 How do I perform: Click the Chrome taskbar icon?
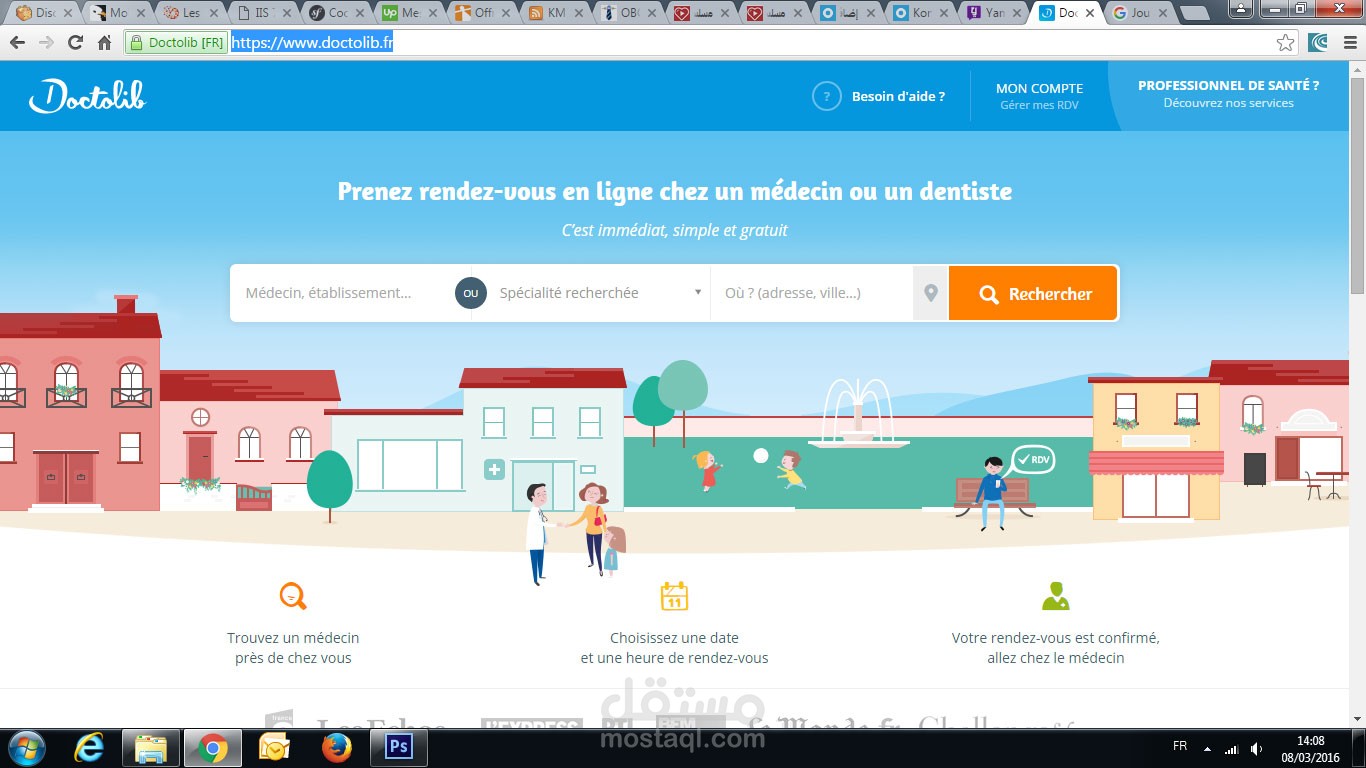point(212,748)
